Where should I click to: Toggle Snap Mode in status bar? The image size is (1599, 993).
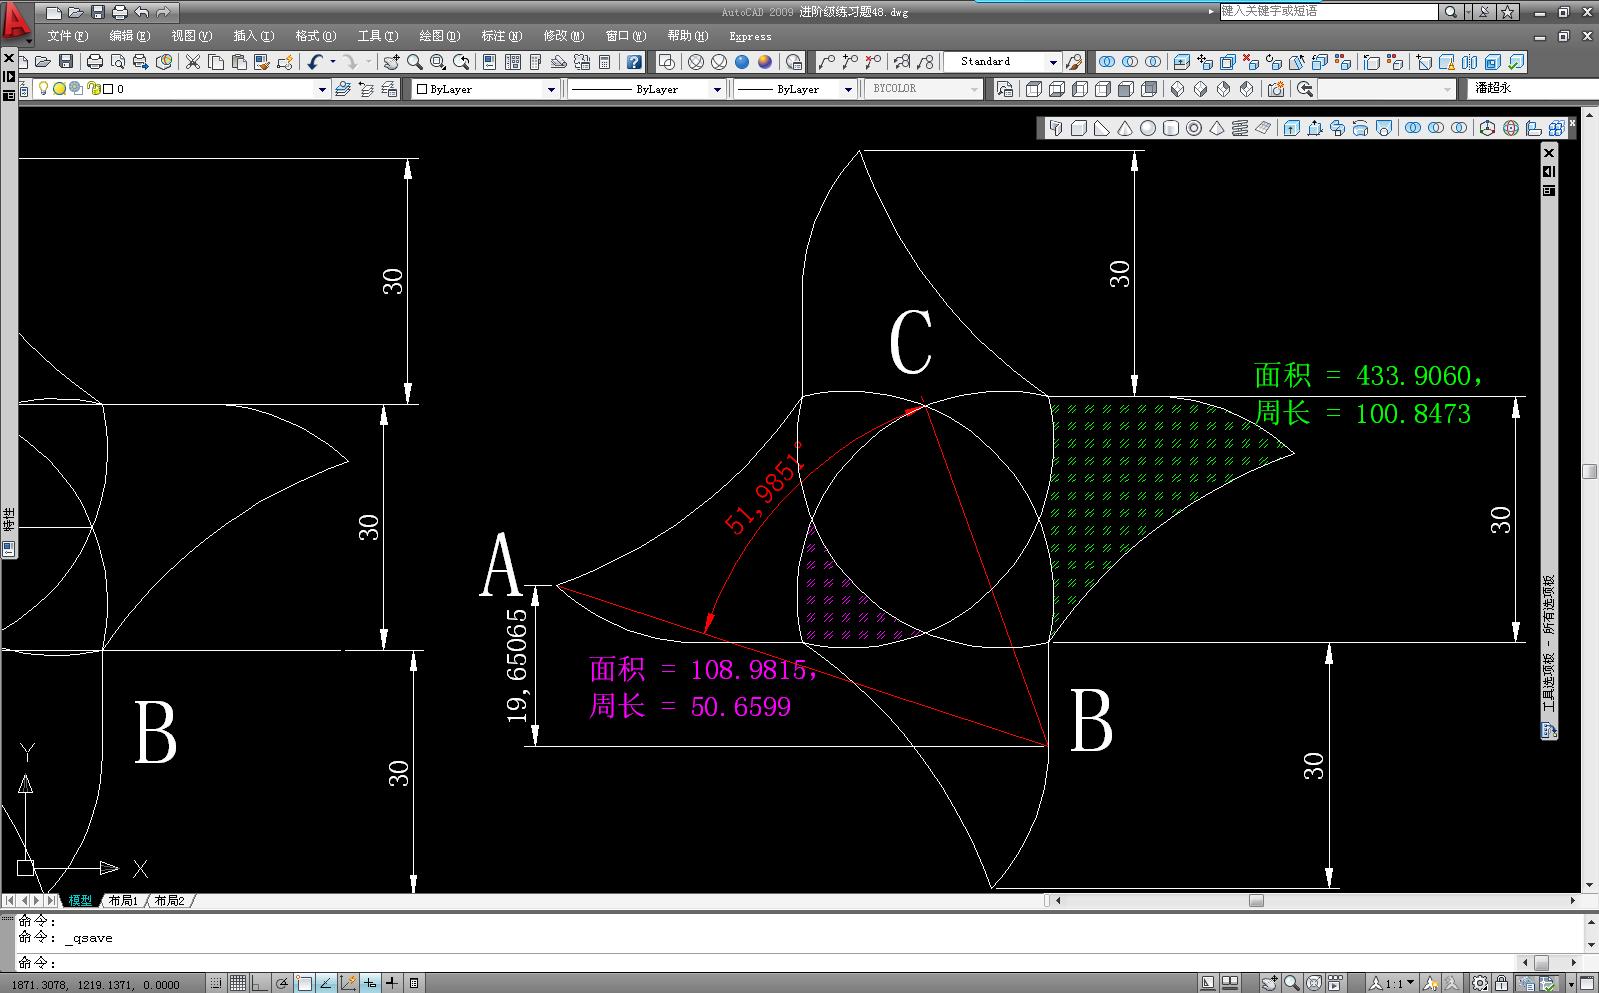216,983
